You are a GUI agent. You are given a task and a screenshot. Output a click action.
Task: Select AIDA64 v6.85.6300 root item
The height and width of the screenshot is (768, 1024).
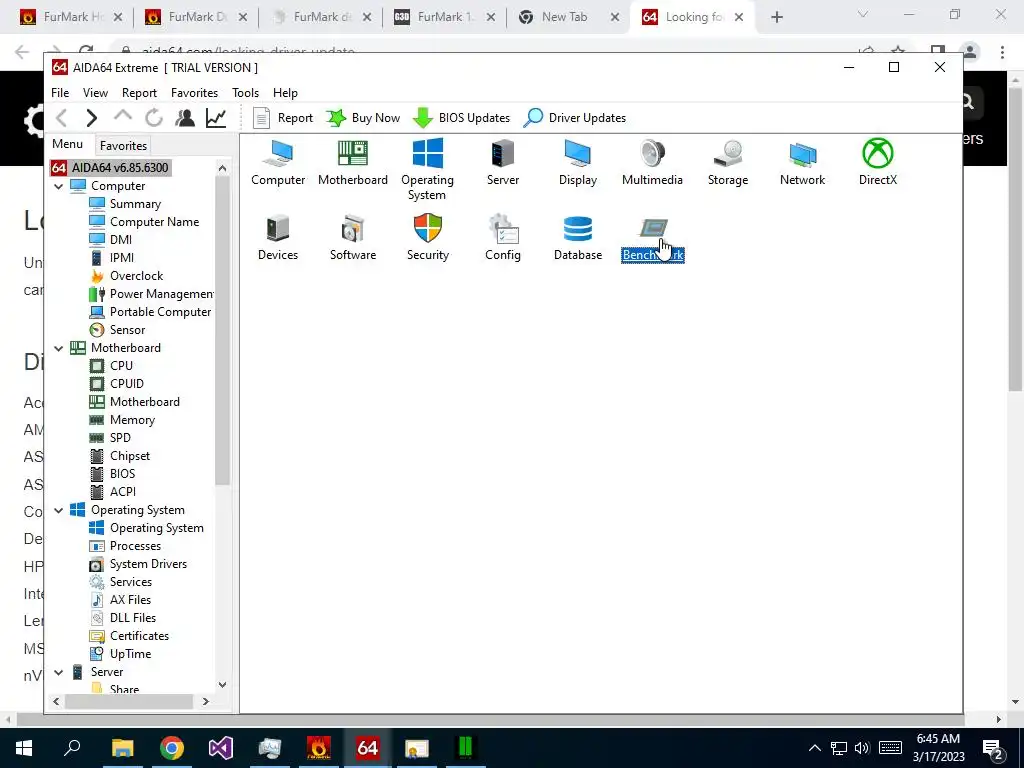coord(110,168)
